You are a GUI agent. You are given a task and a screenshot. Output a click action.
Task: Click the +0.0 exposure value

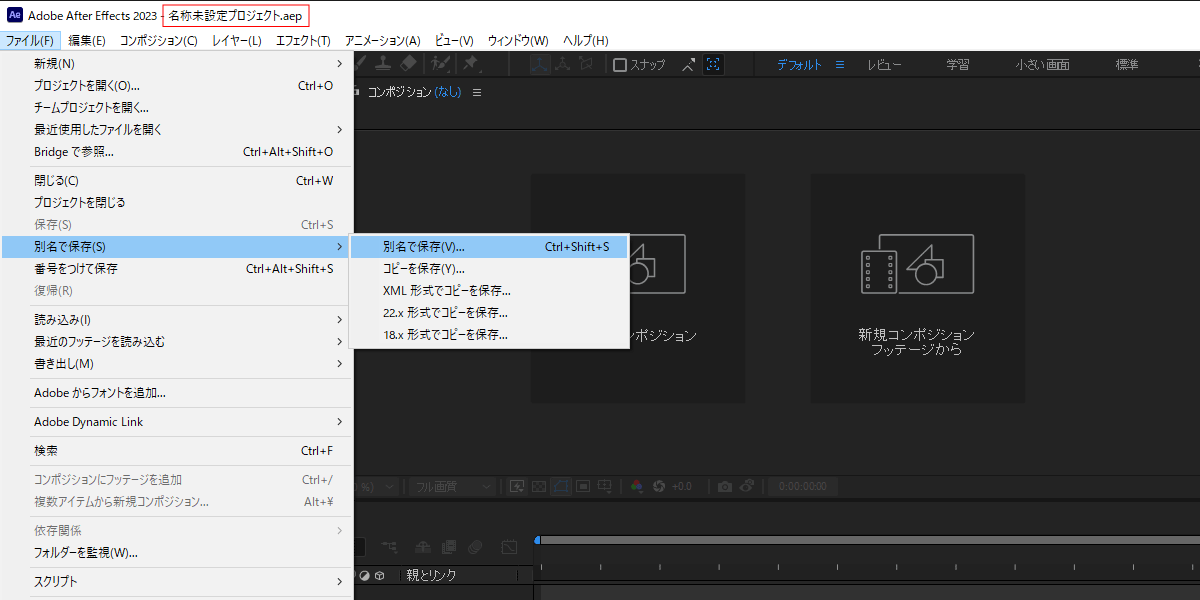click(681, 487)
